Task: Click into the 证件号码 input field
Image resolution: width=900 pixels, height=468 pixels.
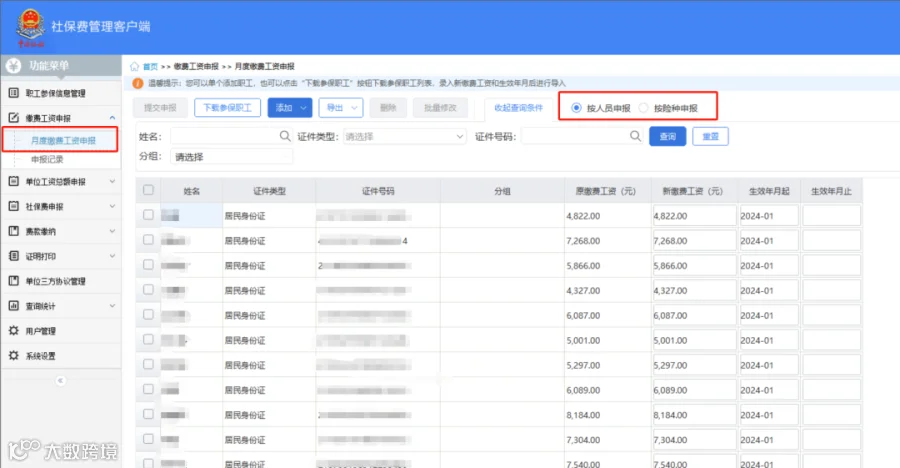Action: click(x=581, y=137)
